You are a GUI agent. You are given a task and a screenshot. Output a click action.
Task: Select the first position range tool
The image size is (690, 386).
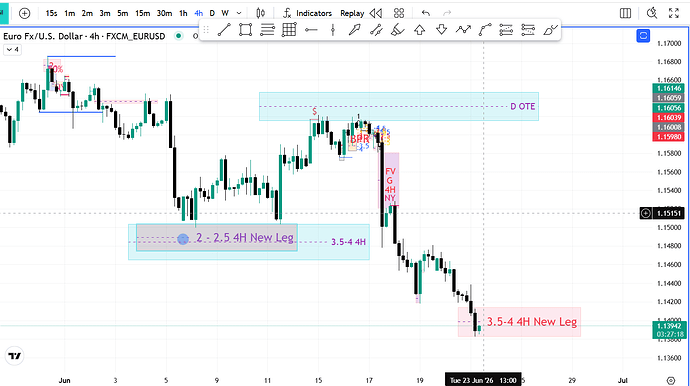(506, 30)
